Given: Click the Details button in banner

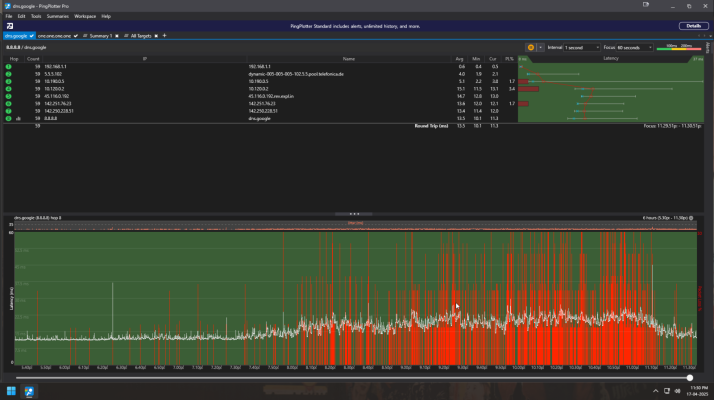Looking at the screenshot, I should click(694, 26).
